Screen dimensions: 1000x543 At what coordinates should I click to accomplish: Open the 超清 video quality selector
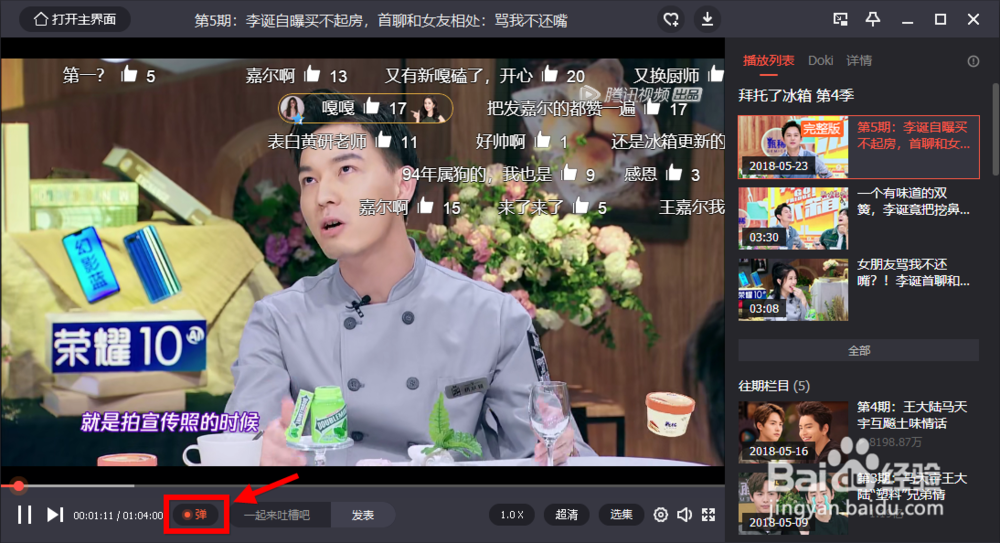[x=566, y=514]
